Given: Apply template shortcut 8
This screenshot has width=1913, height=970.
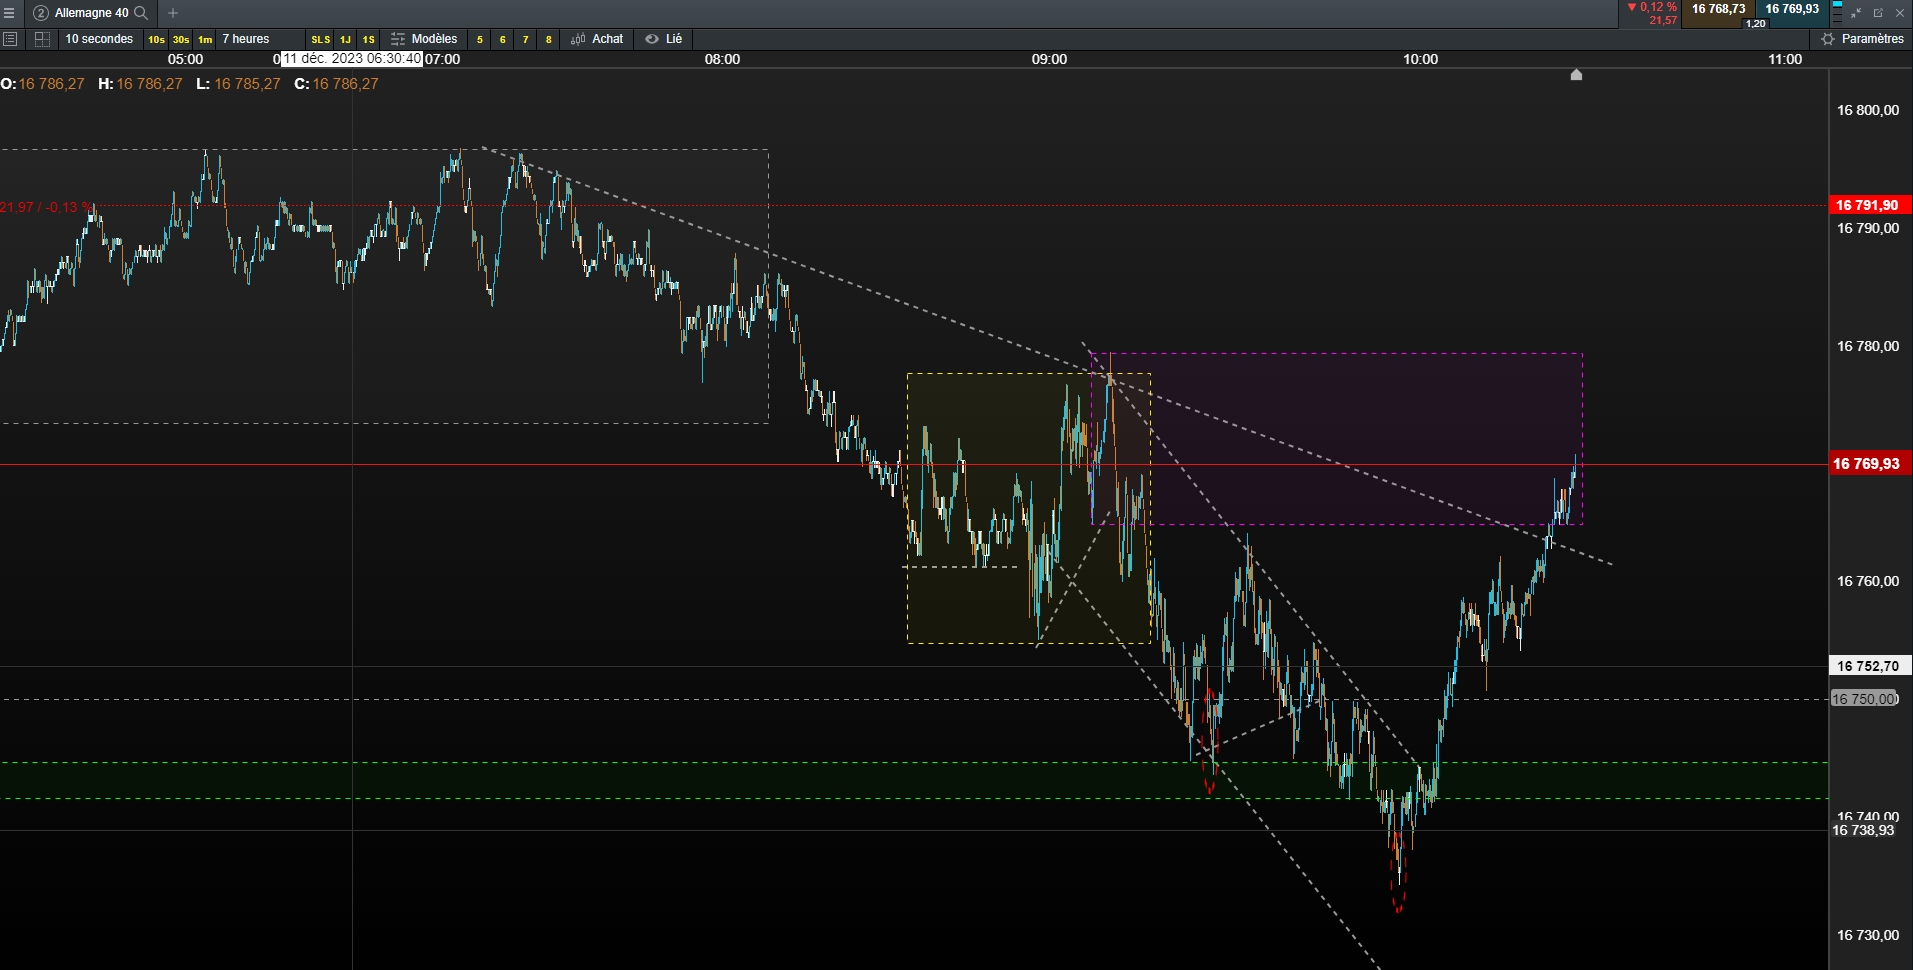Looking at the screenshot, I should pyautogui.click(x=548, y=40).
